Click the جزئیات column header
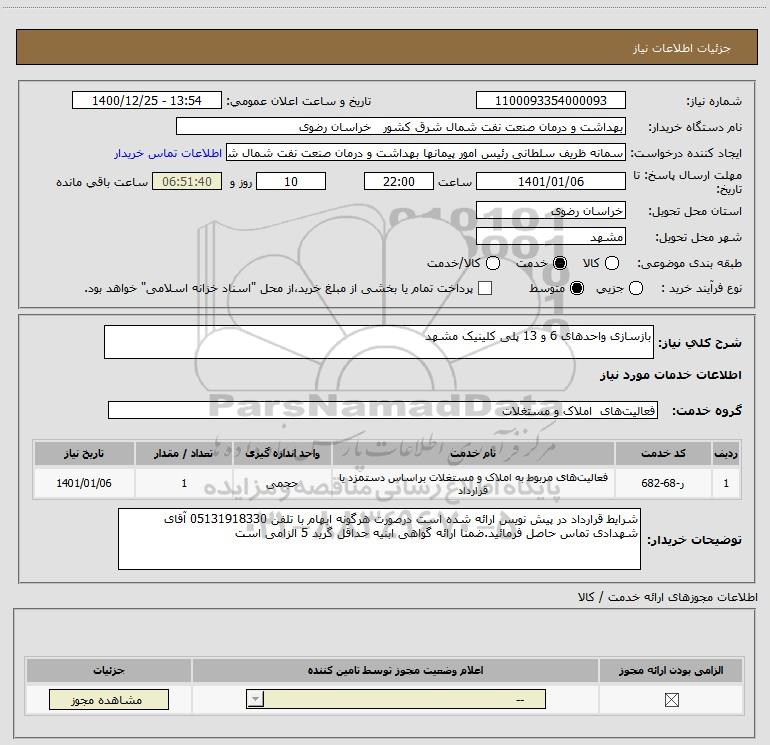 click(x=109, y=670)
